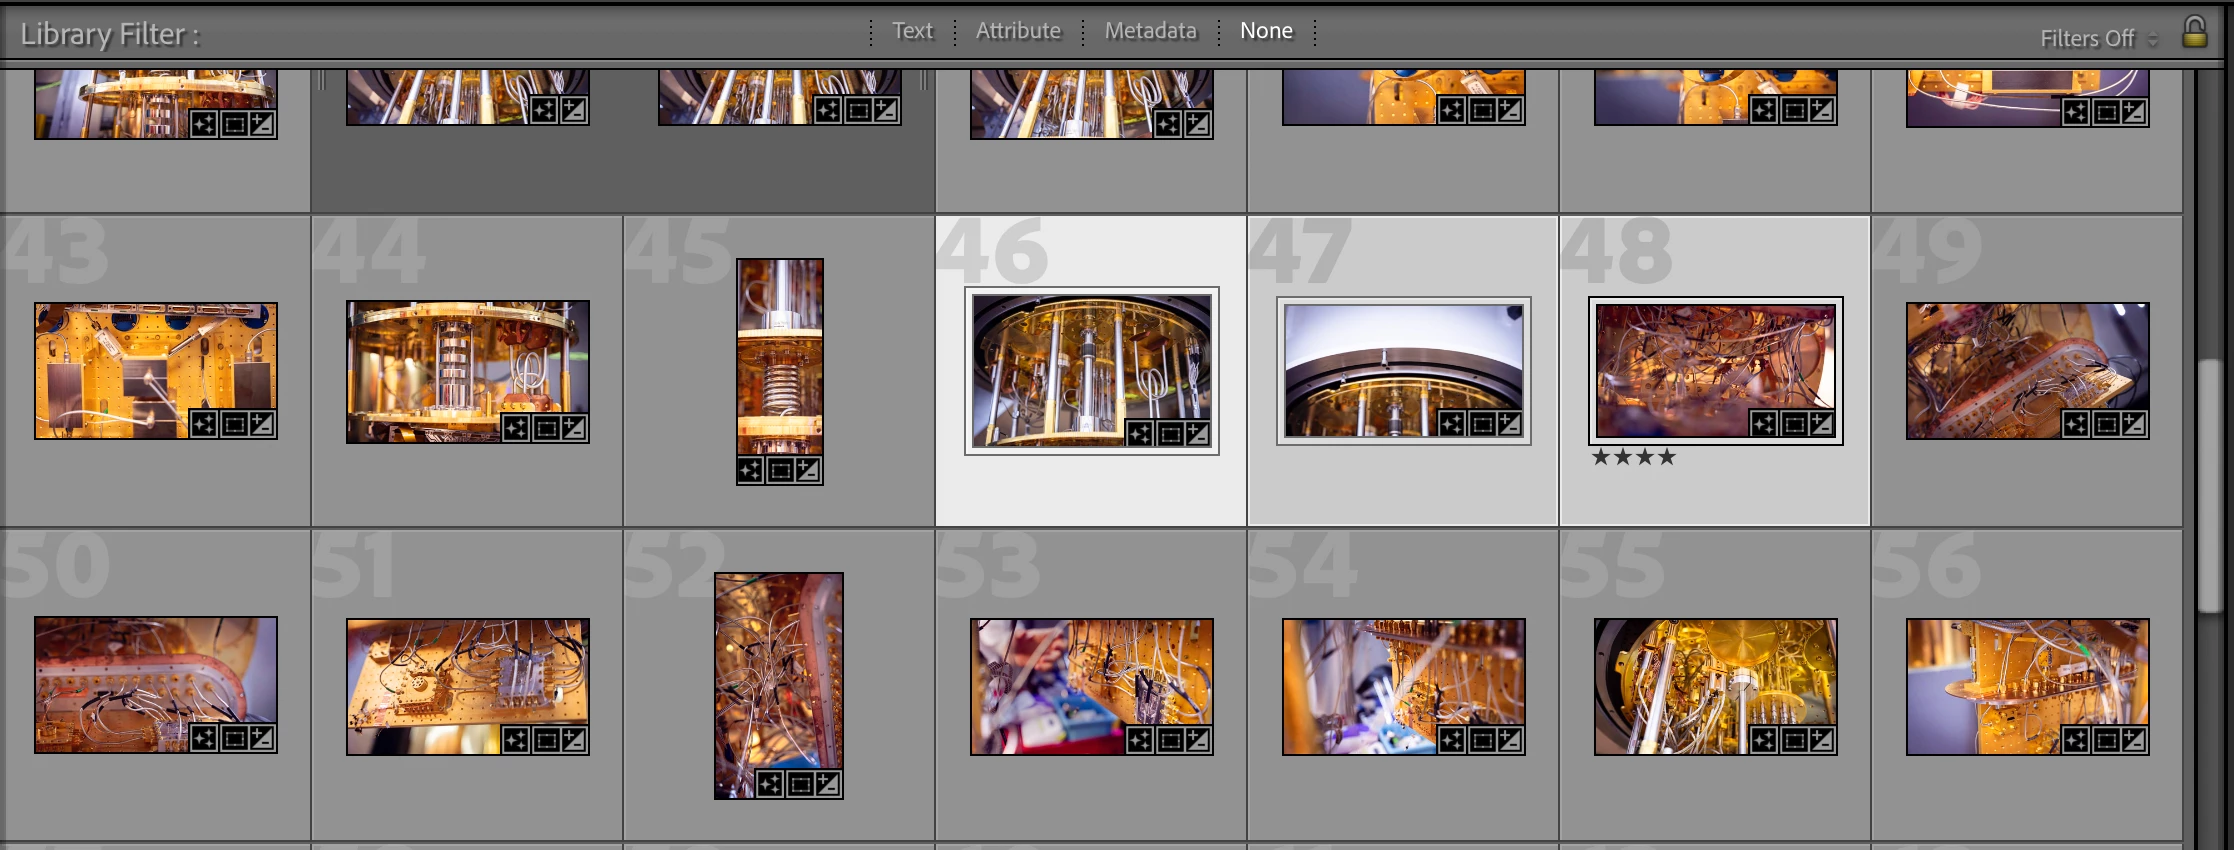Screen dimensions: 2234x850
Task: Click the sparkle badge on photo 49
Action: (2076, 425)
